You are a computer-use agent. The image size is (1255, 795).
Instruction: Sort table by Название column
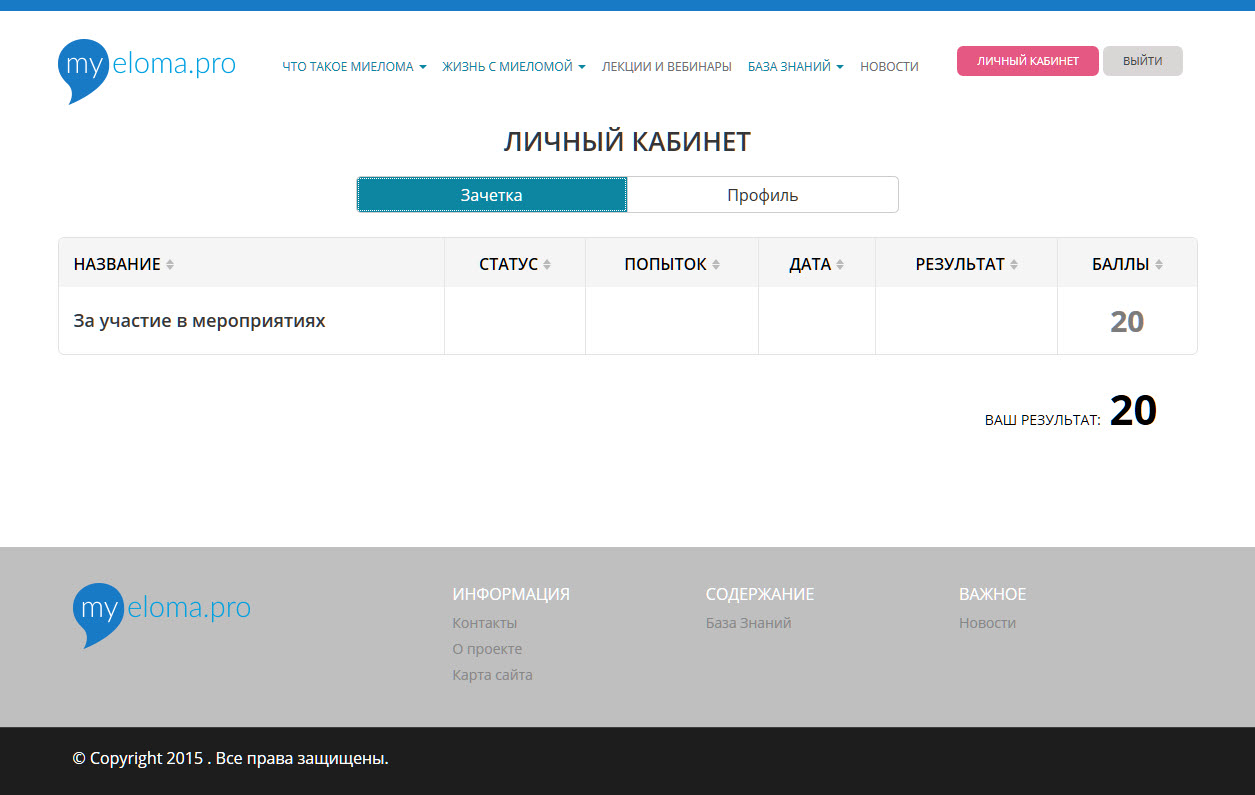tap(123, 264)
